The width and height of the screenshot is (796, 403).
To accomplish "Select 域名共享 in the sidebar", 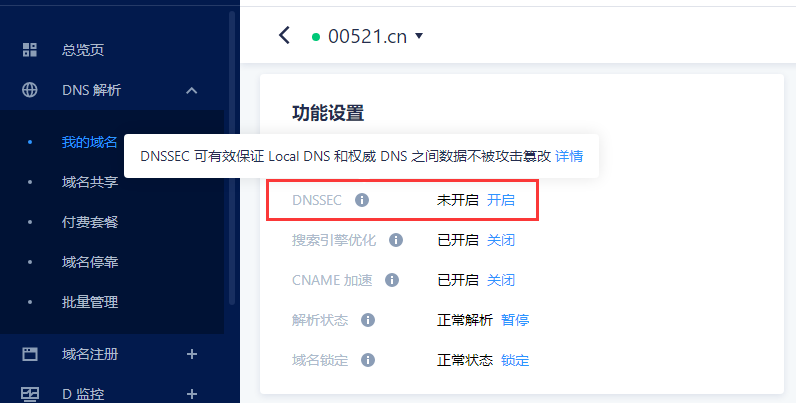I will 90,182.
